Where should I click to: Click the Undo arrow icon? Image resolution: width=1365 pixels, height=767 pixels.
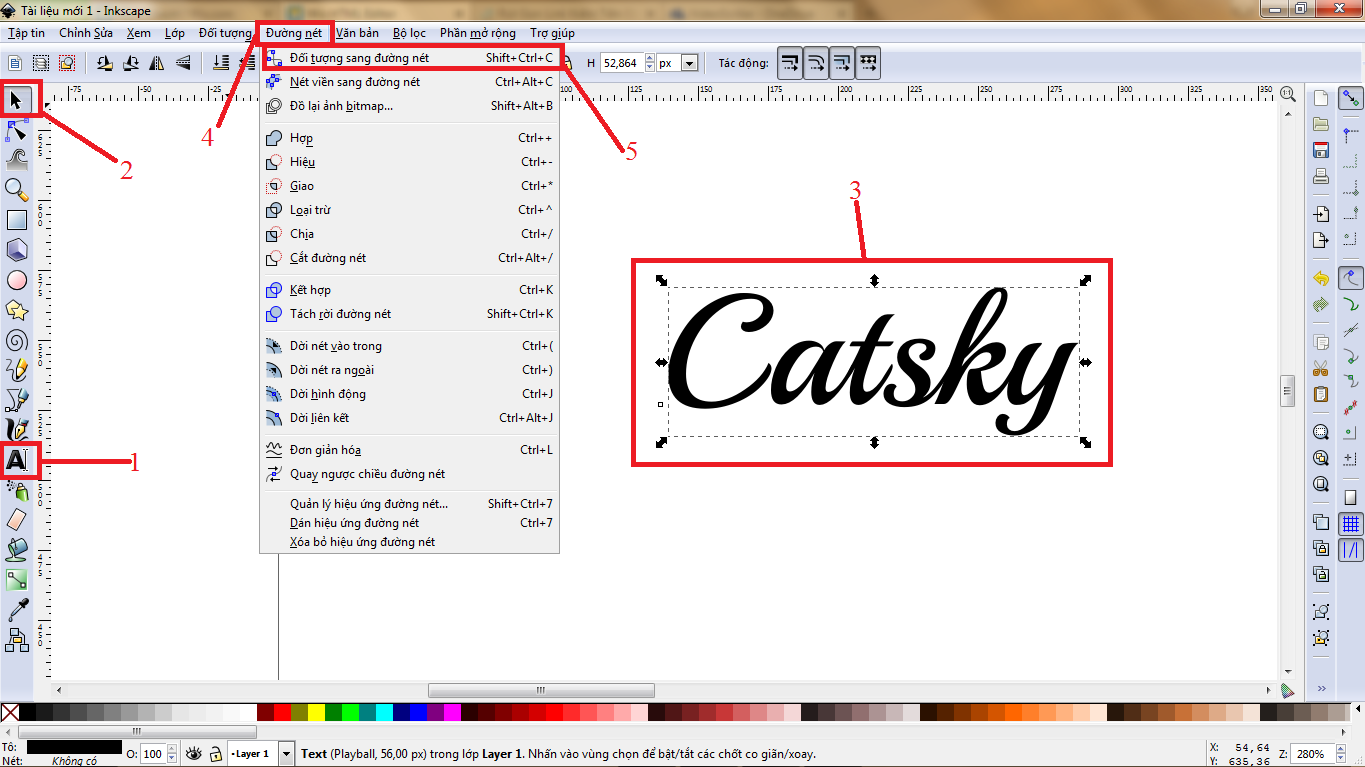point(1320,279)
